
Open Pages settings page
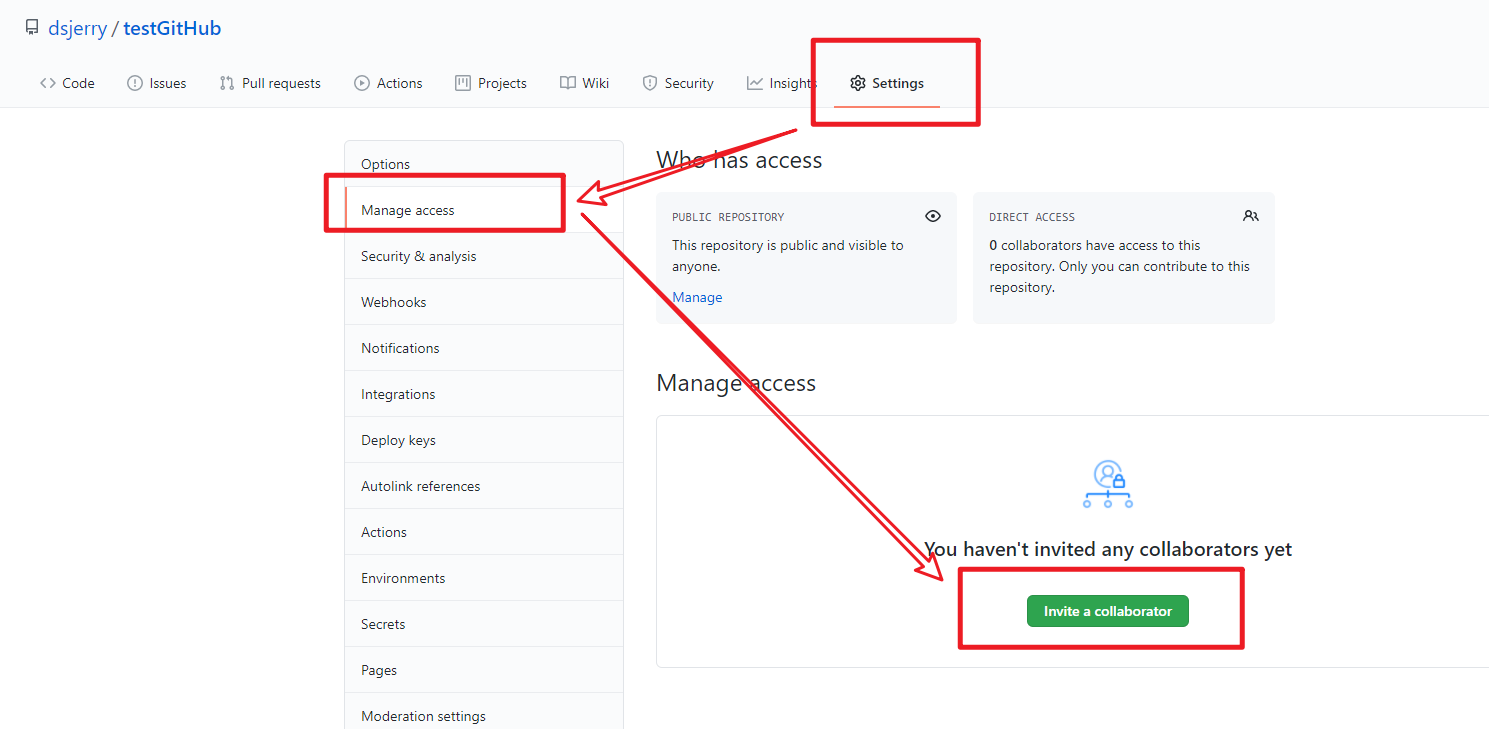(484, 670)
